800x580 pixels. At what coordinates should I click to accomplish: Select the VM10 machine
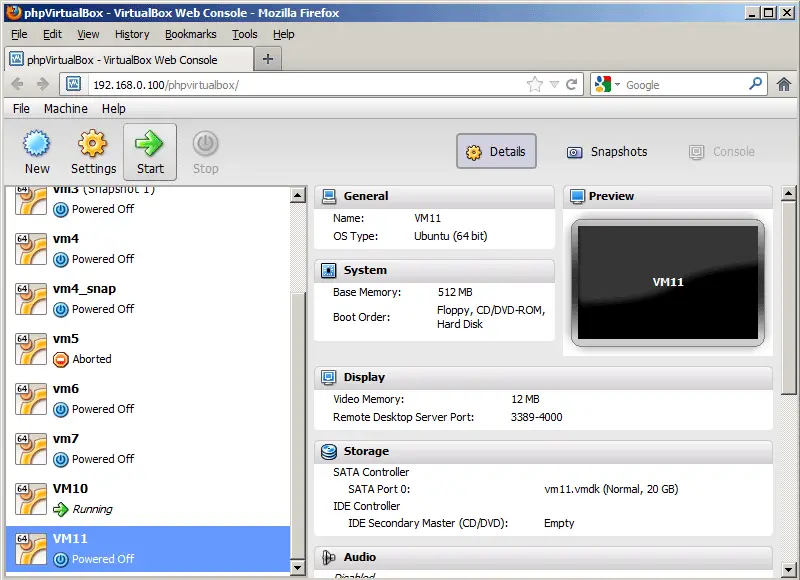click(148, 499)
